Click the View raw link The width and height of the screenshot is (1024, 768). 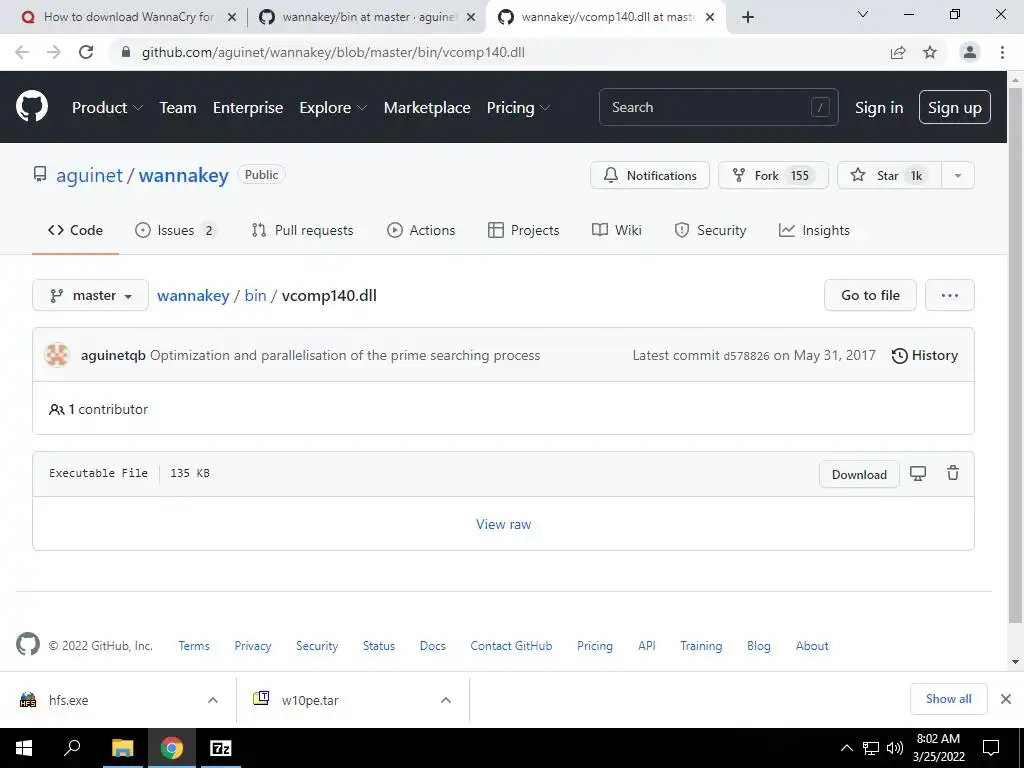click(504, 524)
